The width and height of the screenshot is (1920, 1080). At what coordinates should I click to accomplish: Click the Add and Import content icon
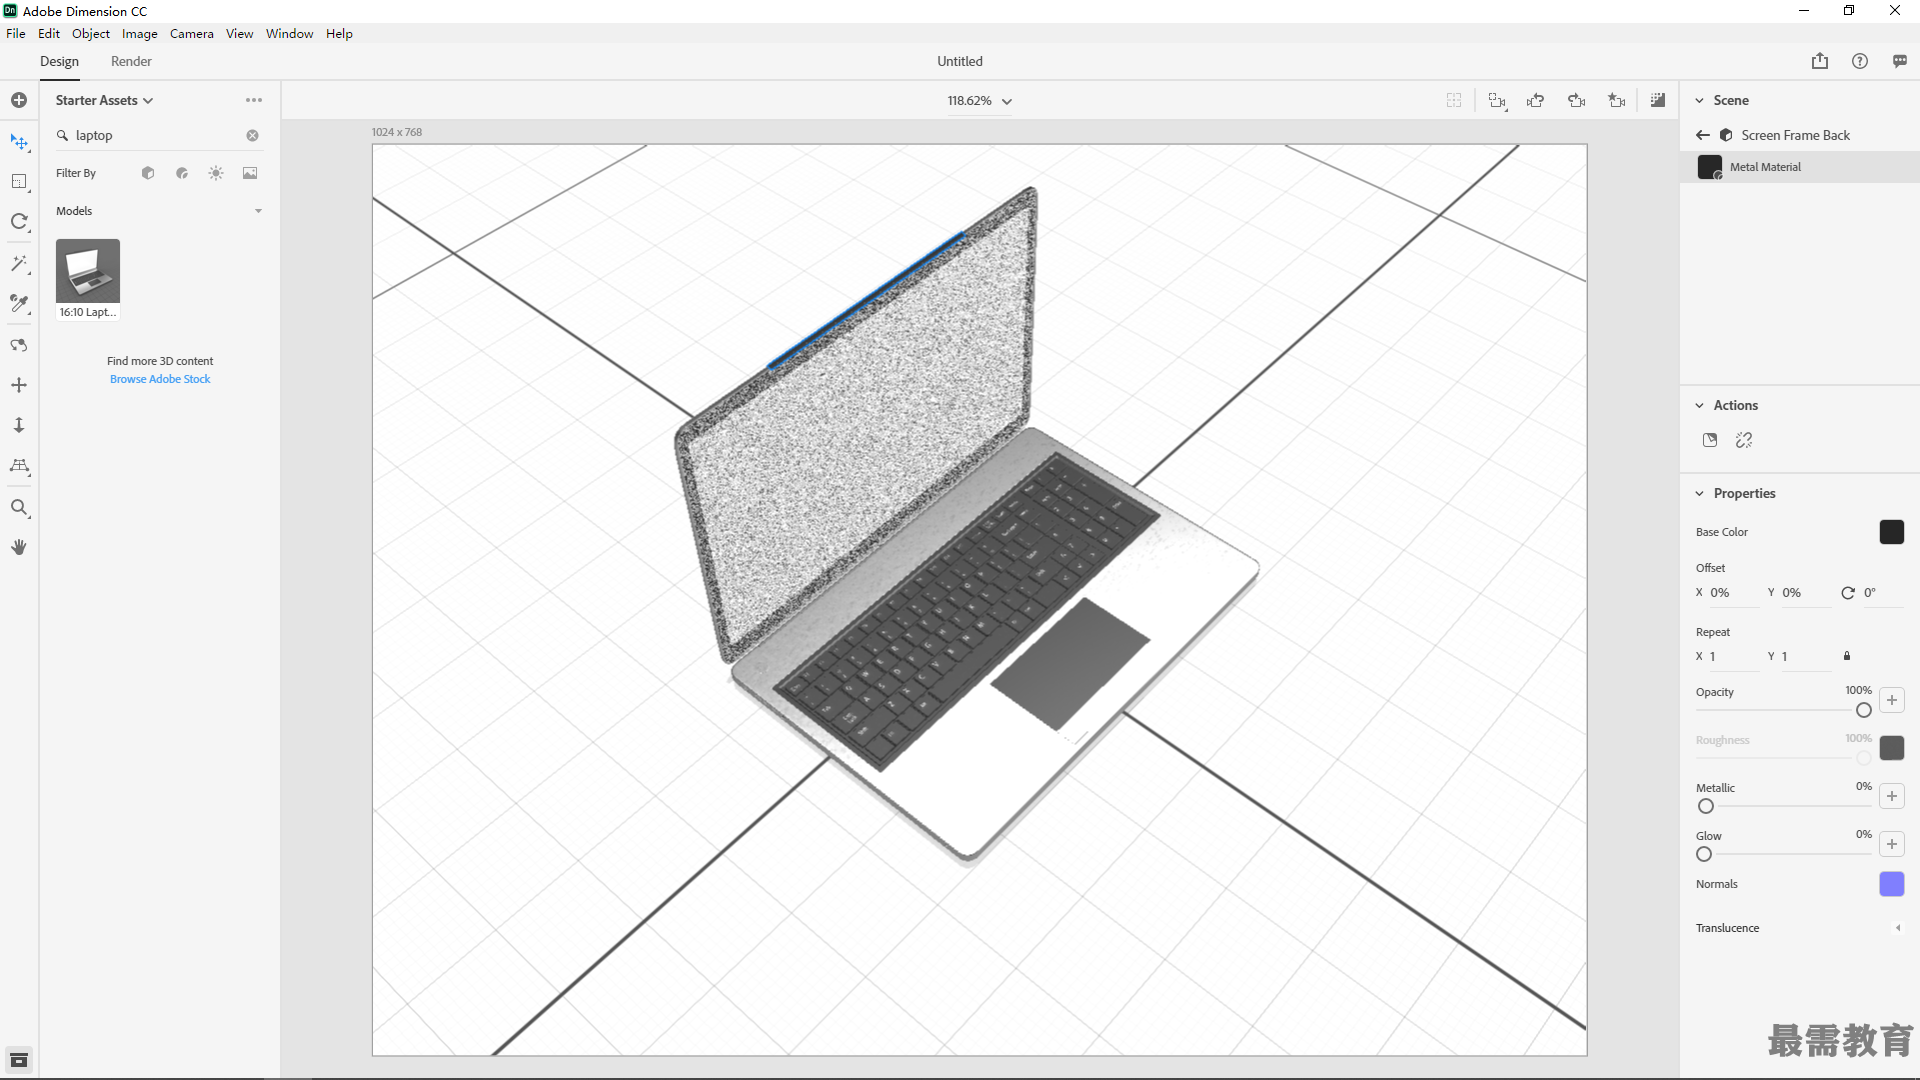[x=19, y=100]
